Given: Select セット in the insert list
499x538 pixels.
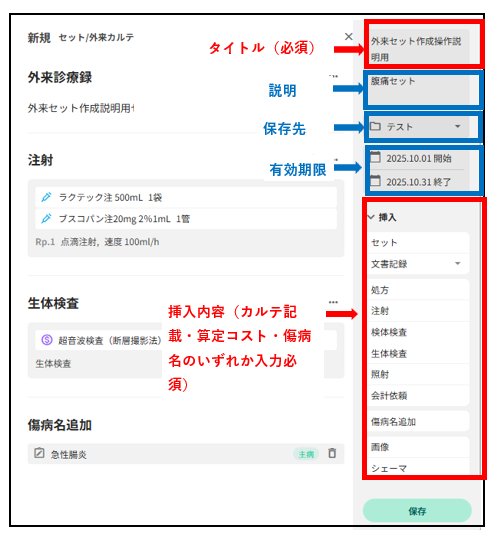Looking at the screenshot, I should pos(418,243).
